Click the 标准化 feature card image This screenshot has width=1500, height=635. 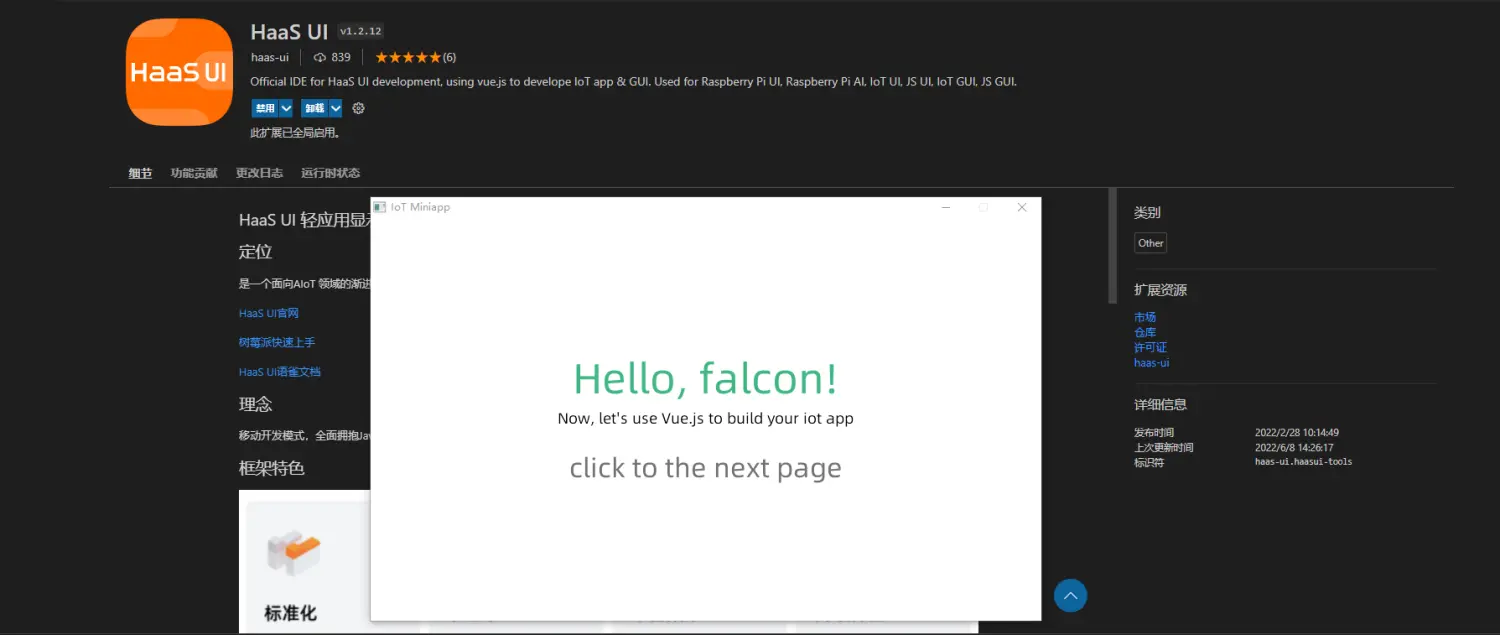pyautogui.click(x=294, y=553)
